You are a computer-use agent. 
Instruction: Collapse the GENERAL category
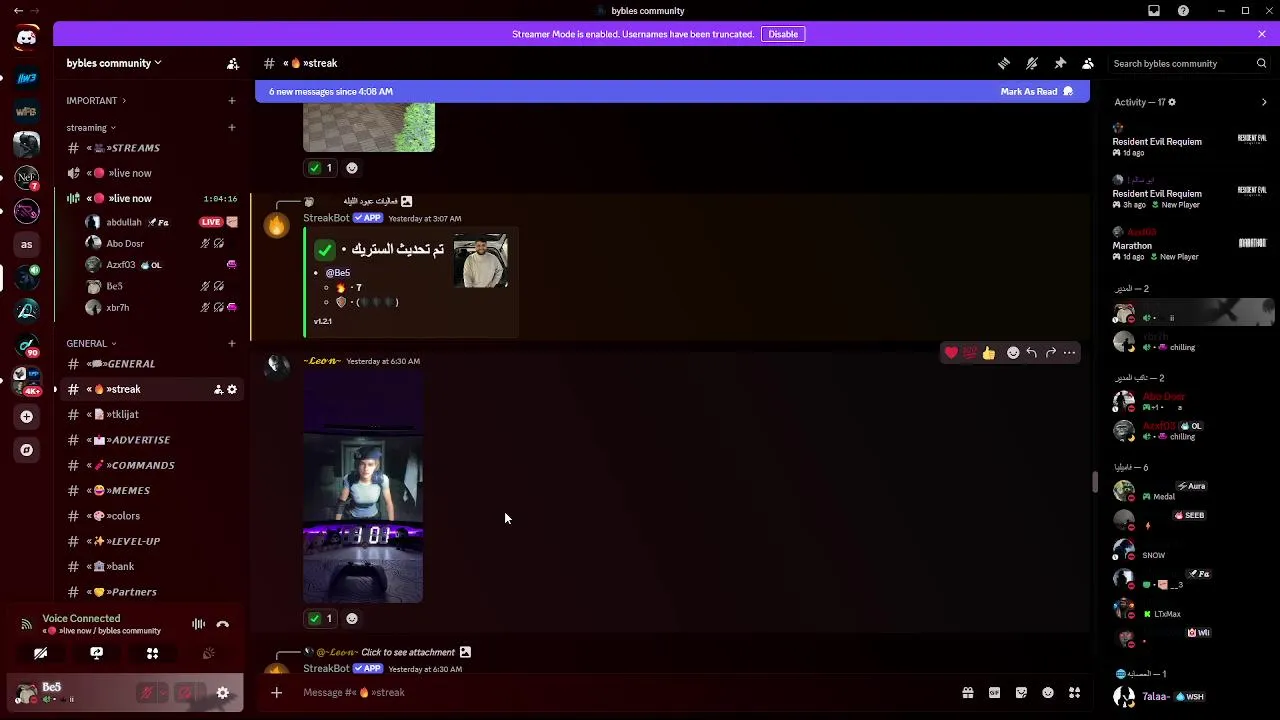click(x=91, y=343)
